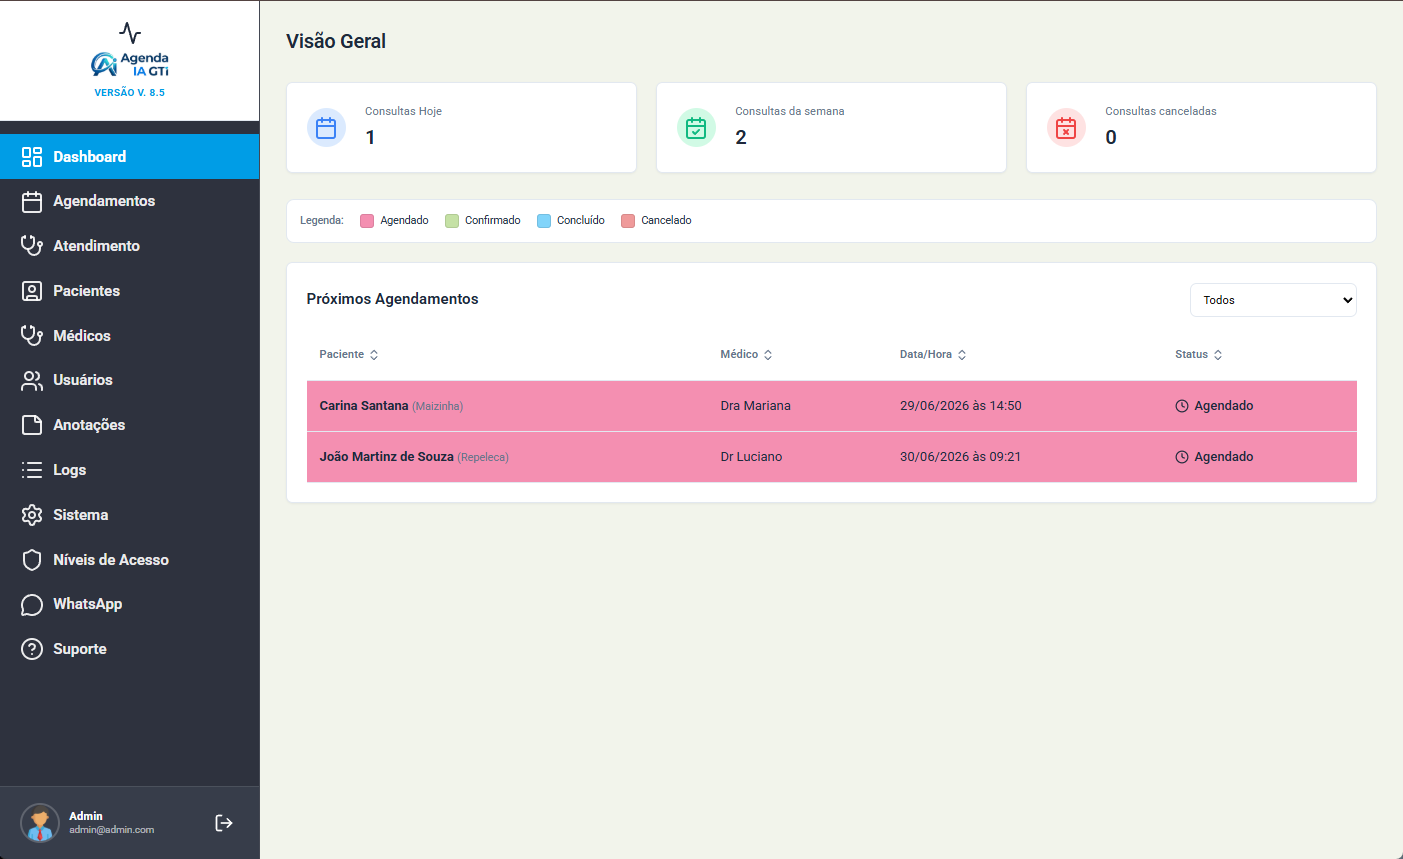The height and width of the screenshot is (859, 1403).
Task: Click the Agendamentos calendar icon
Action: pos(32,201)
